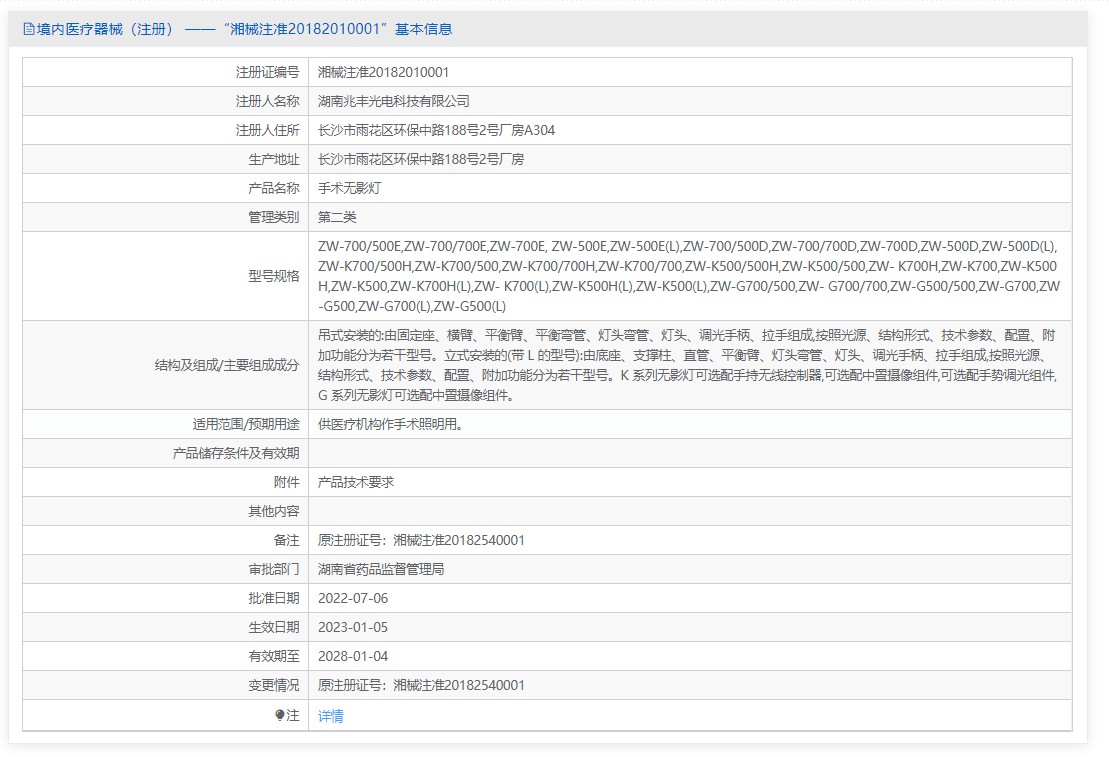Click the 产品储存条件及有效期 label
Screen dimensions: 1109x757
[236, 453]
